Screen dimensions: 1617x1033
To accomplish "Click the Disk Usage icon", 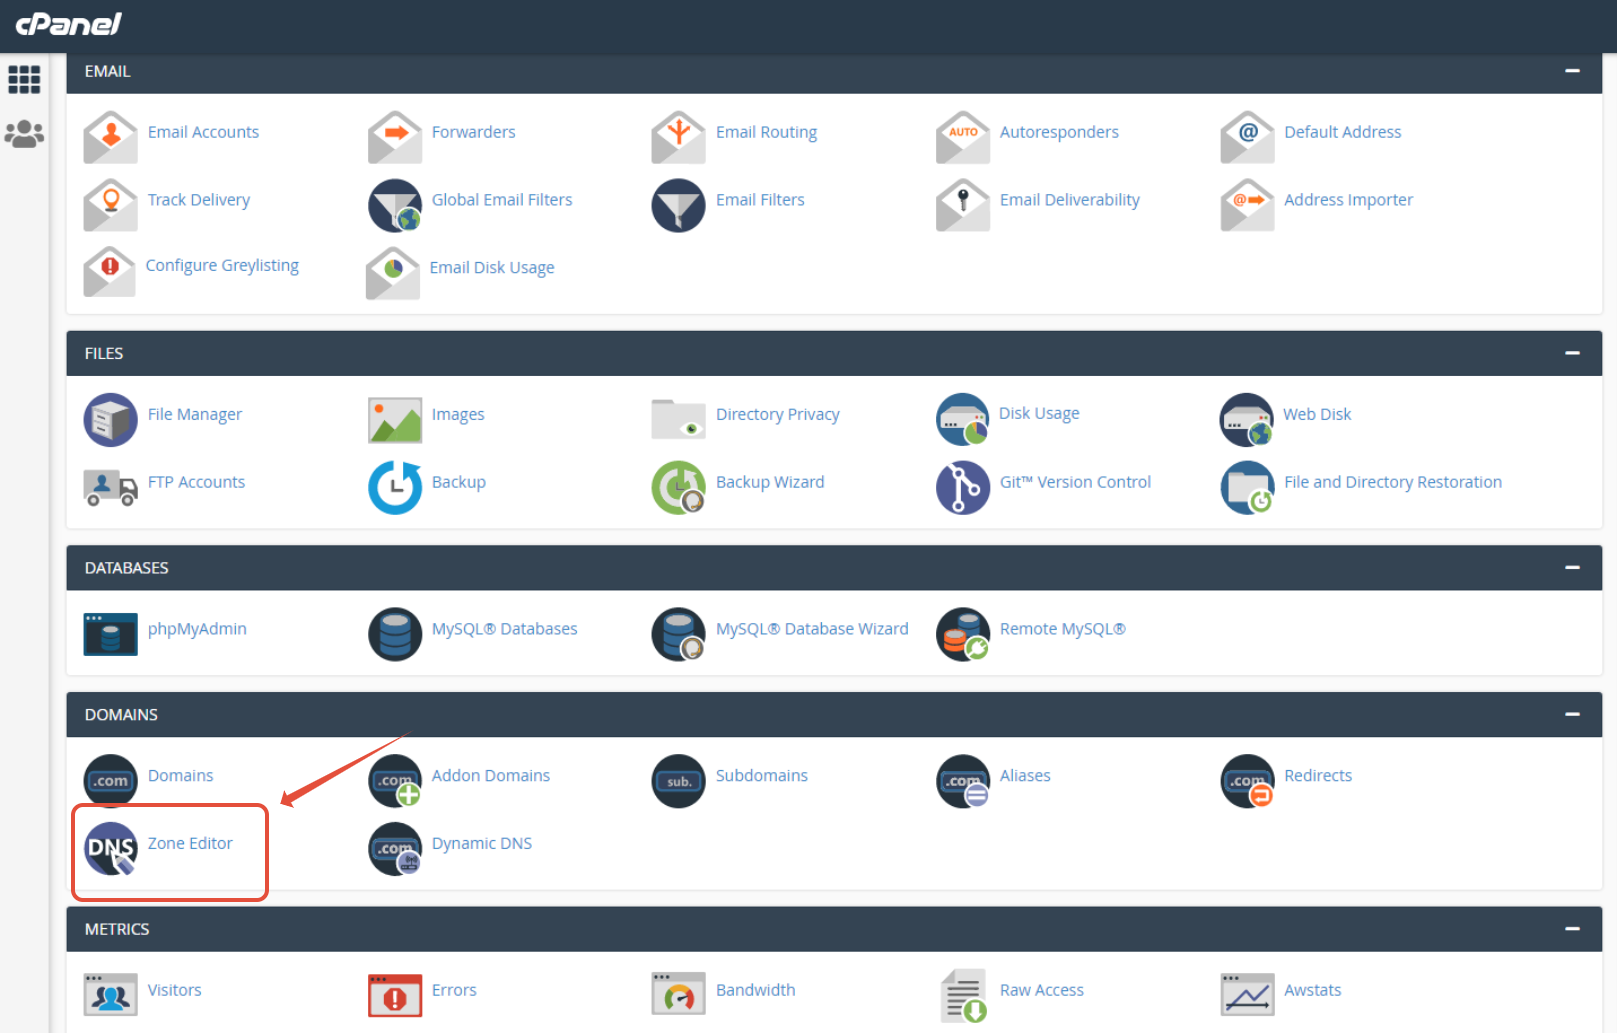I will [x=963, y=420].
